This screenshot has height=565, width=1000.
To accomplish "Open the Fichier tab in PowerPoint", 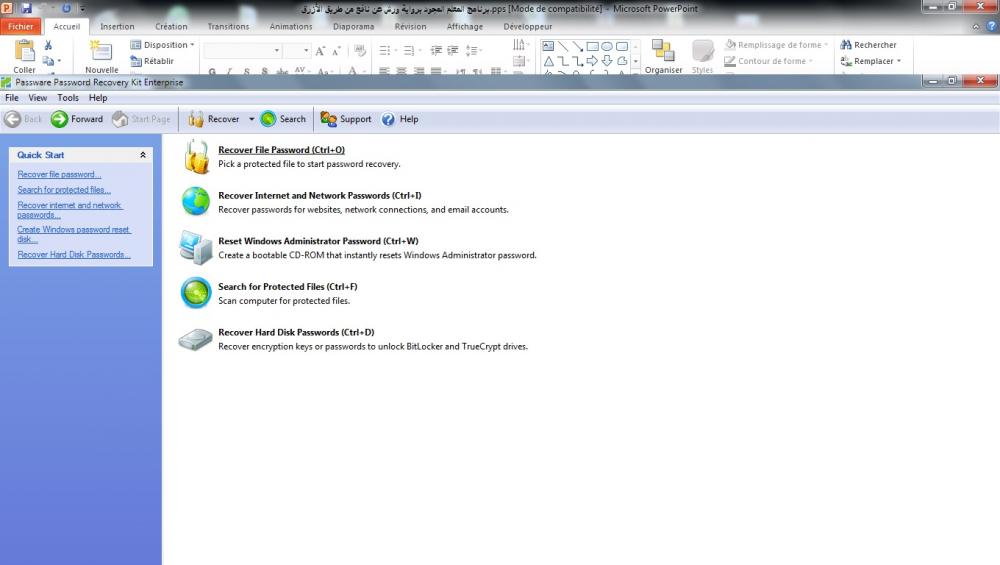I will [20, 27].
